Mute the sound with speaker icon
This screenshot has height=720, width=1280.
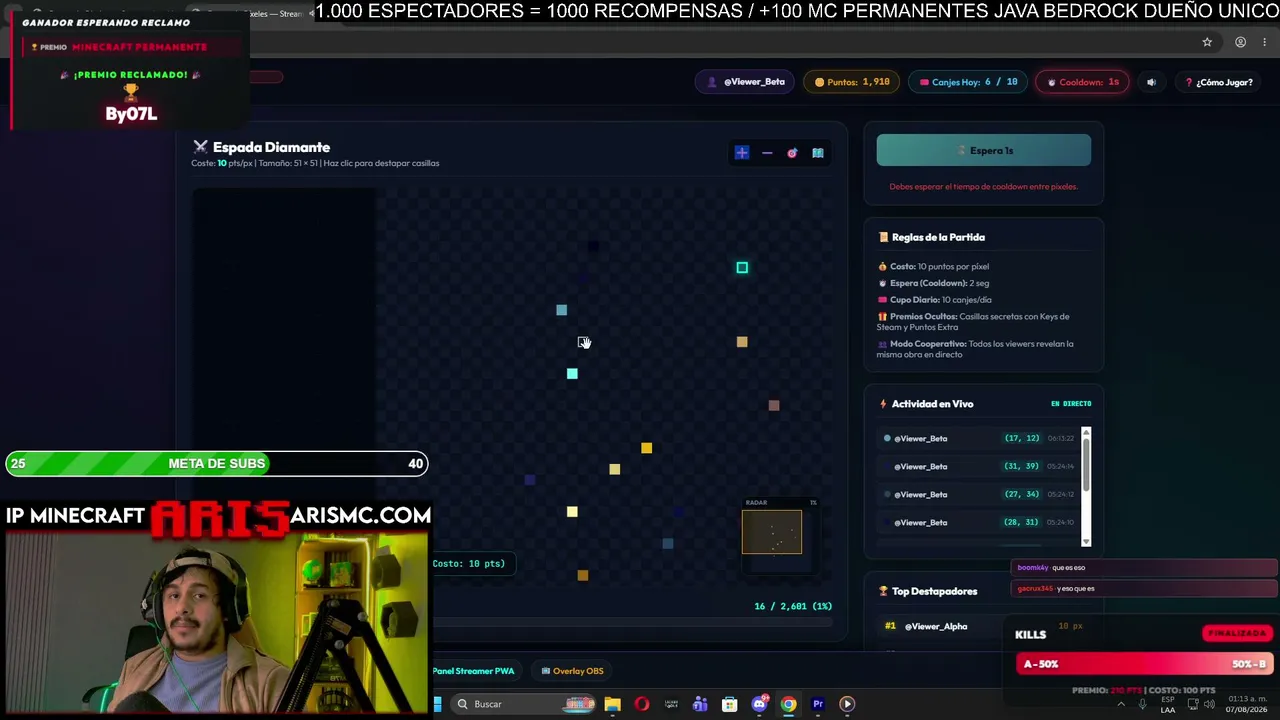(1151, 82)
